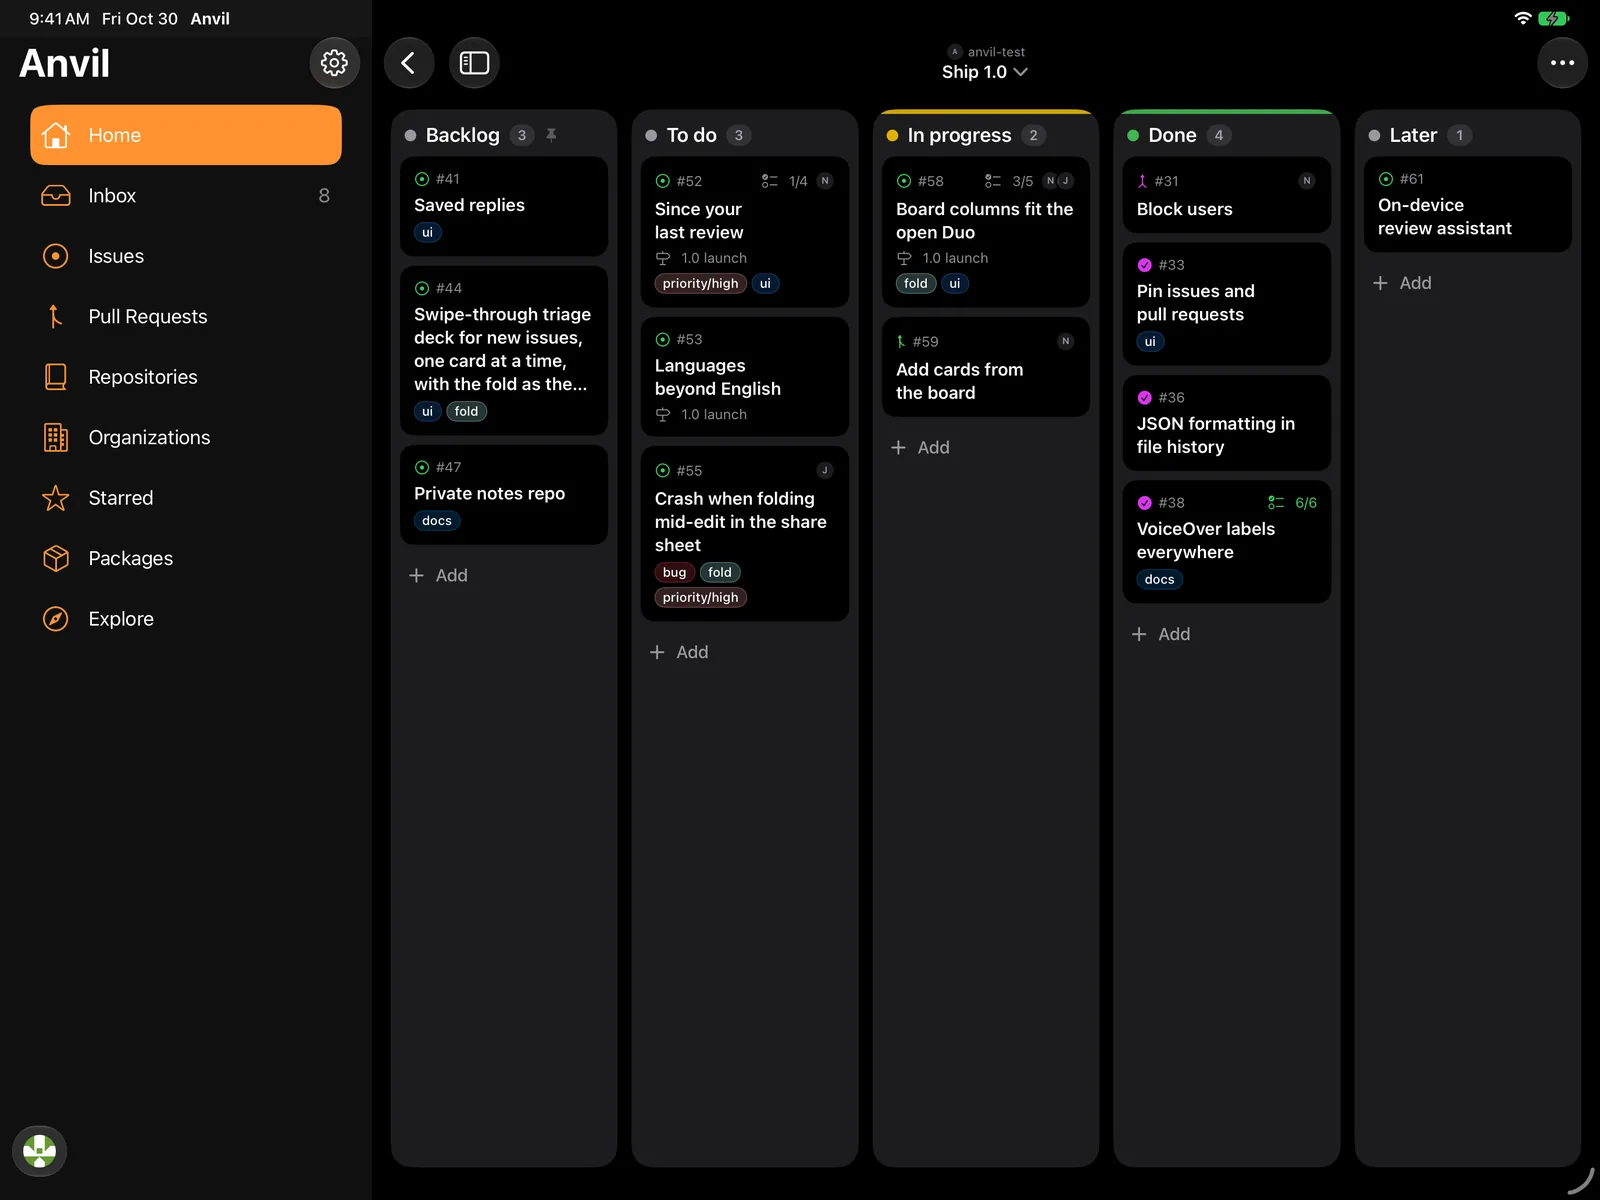The image size is (1600, 1200).
Task: Open the In progress column header
Action: click(x=960, y=135)
